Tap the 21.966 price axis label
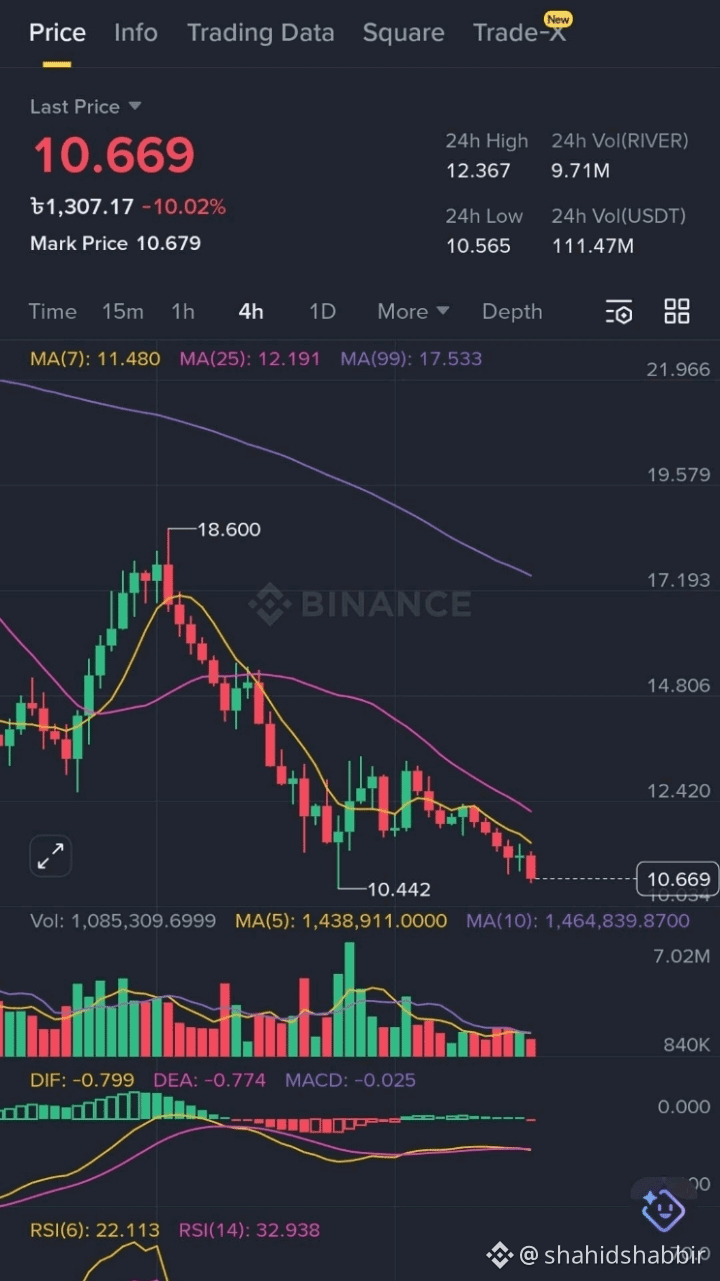Image resolution: width=720 pixels, height=1281 pixels. [x=678, y=370]
